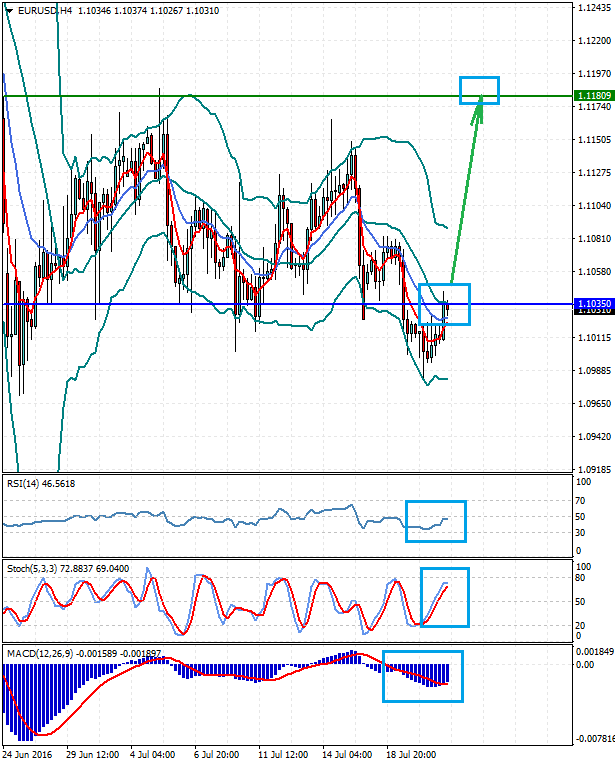
Task: Click the green upward forecast arrow
Action: (x=466, y=188)
